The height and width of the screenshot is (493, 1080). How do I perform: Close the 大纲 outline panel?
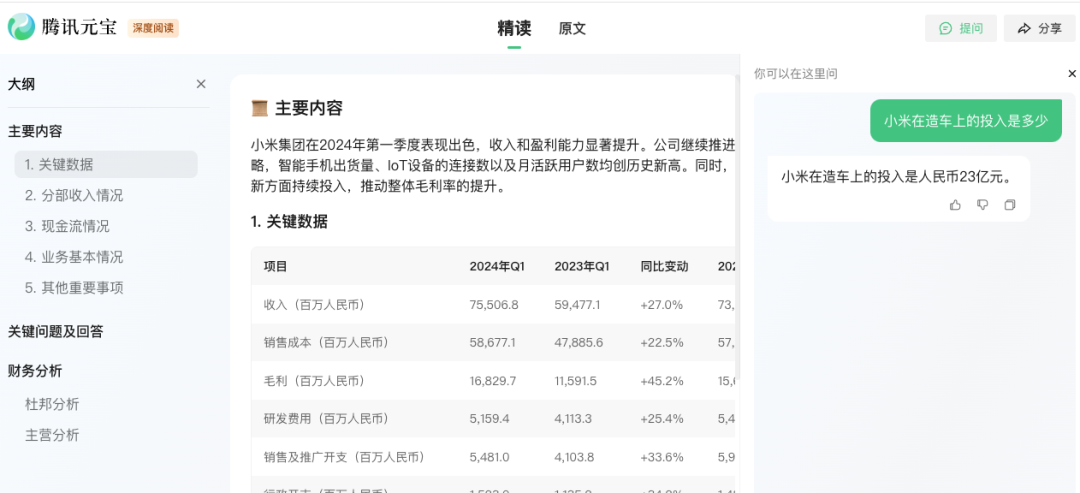[x=201, y=84]
